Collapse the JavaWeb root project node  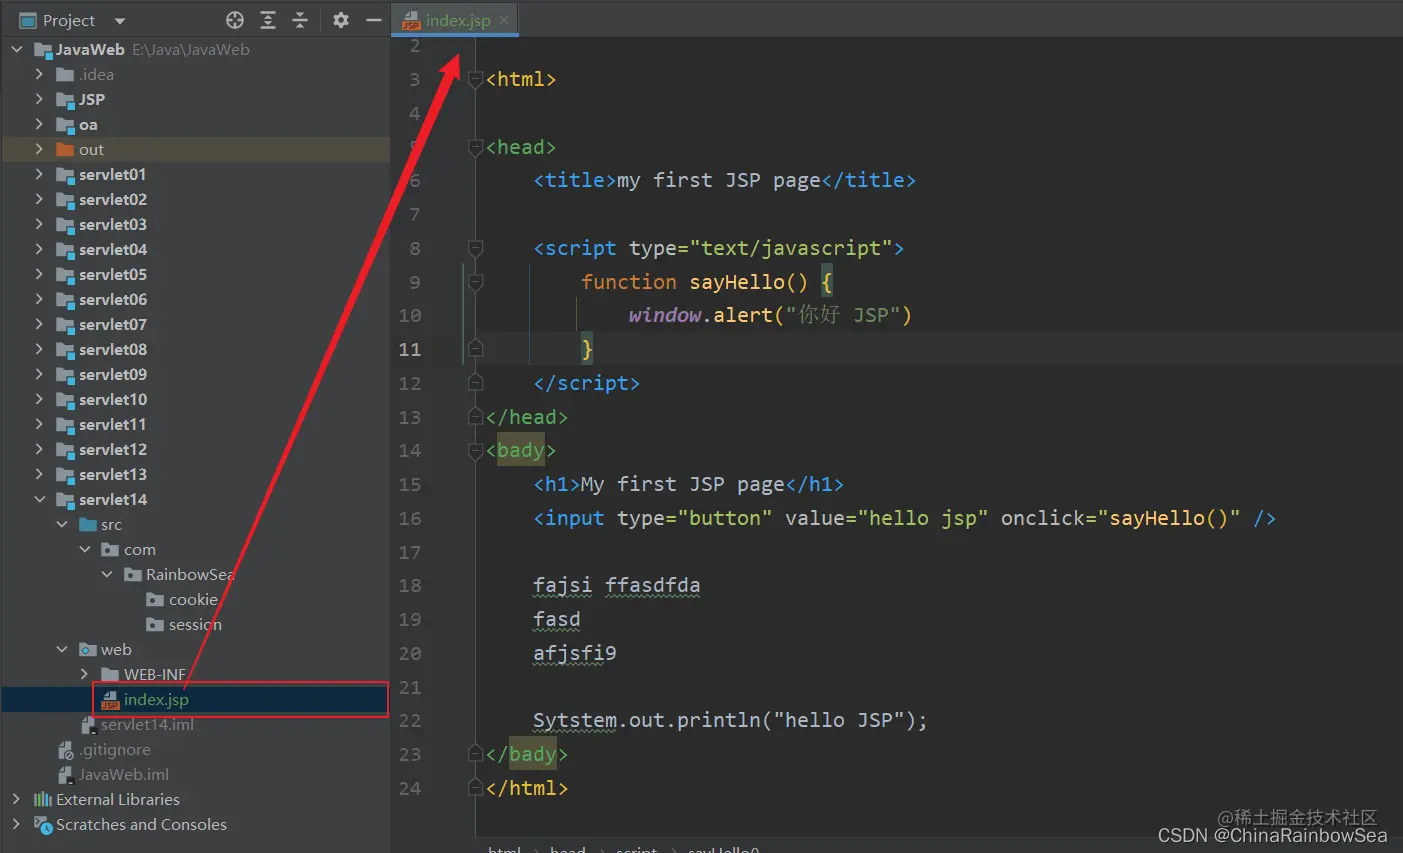pos(17,49)
